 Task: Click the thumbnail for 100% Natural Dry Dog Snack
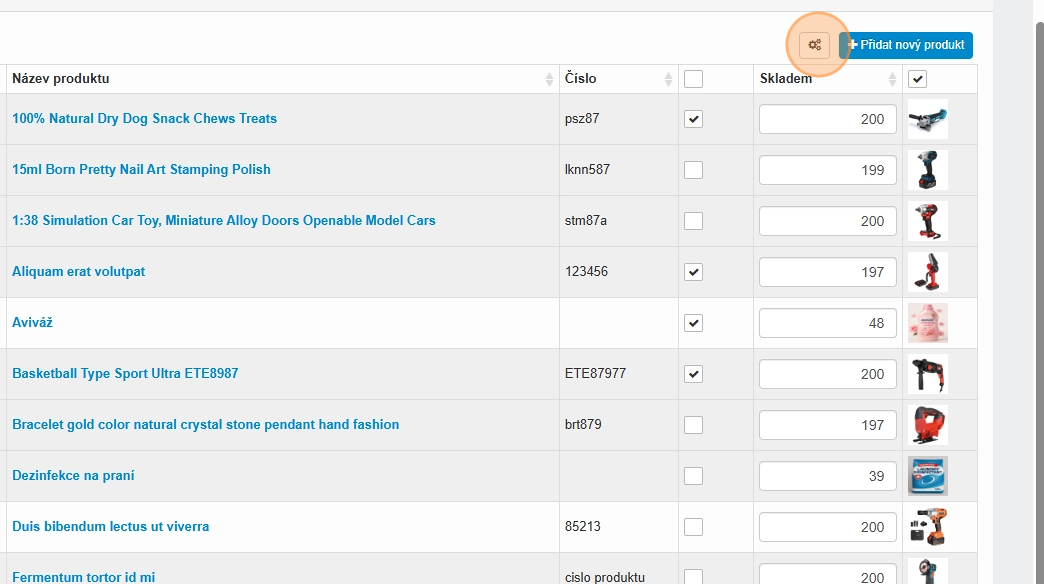point(927,119)
